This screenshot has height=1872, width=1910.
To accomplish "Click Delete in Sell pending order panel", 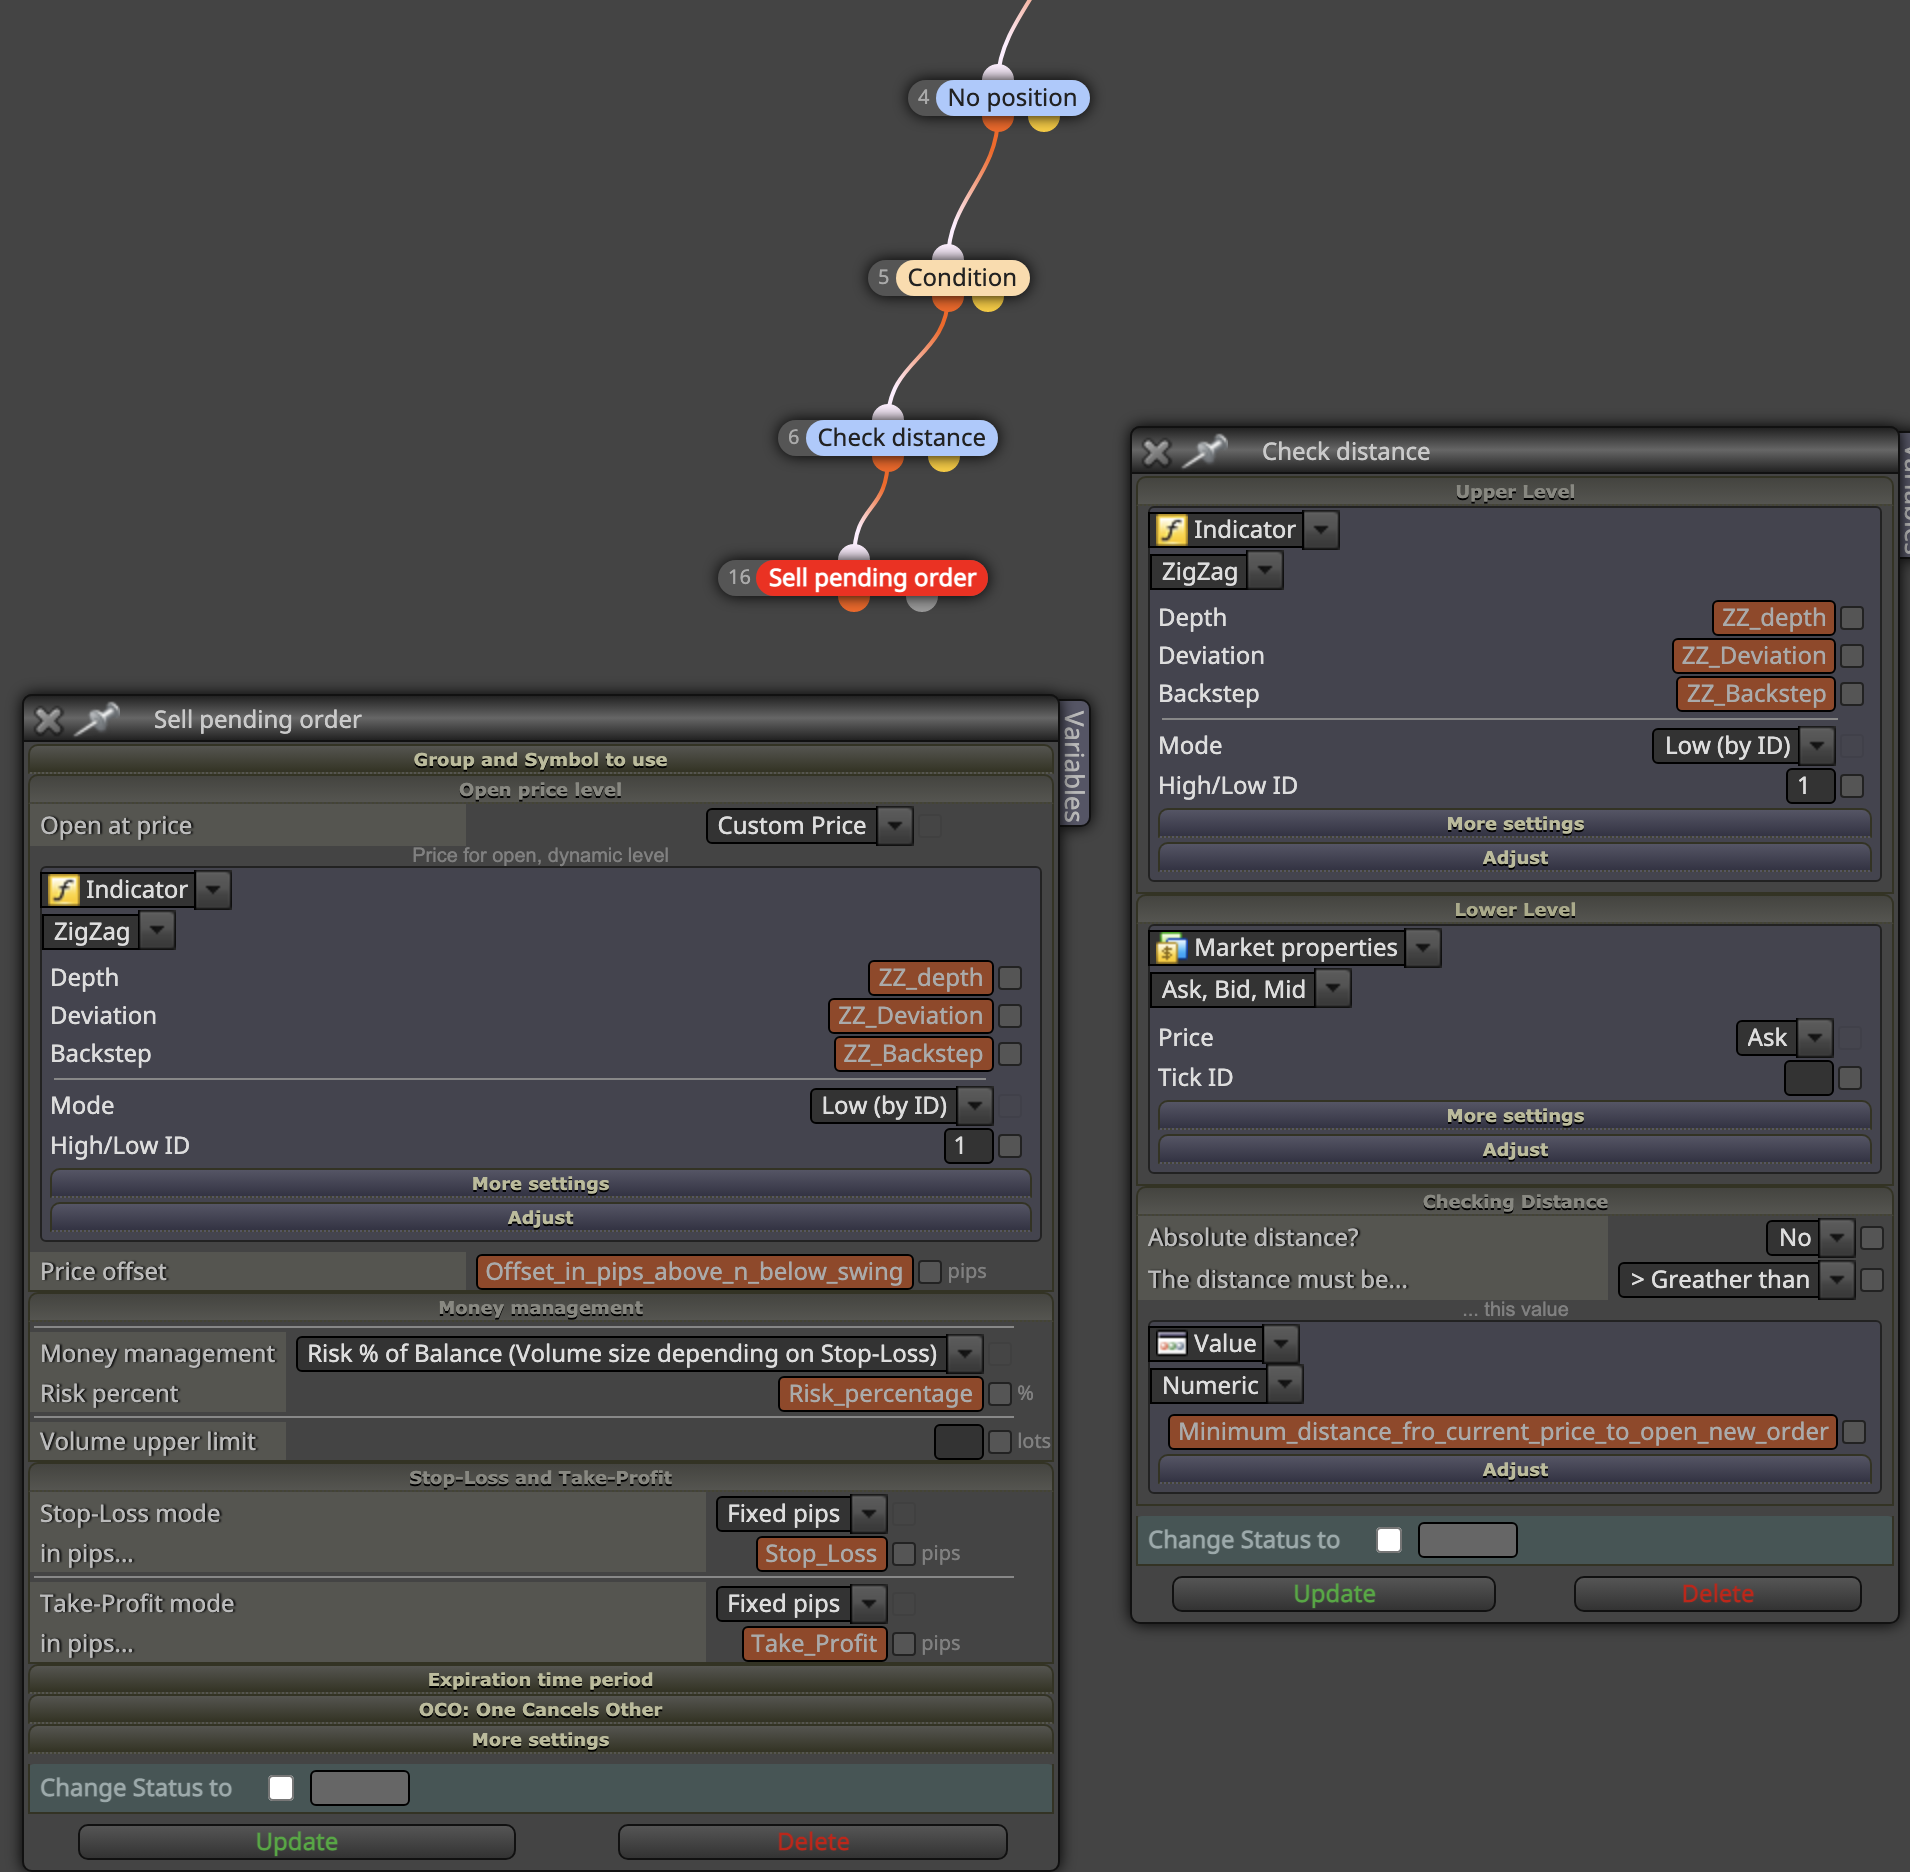I will pos(813,1841).
